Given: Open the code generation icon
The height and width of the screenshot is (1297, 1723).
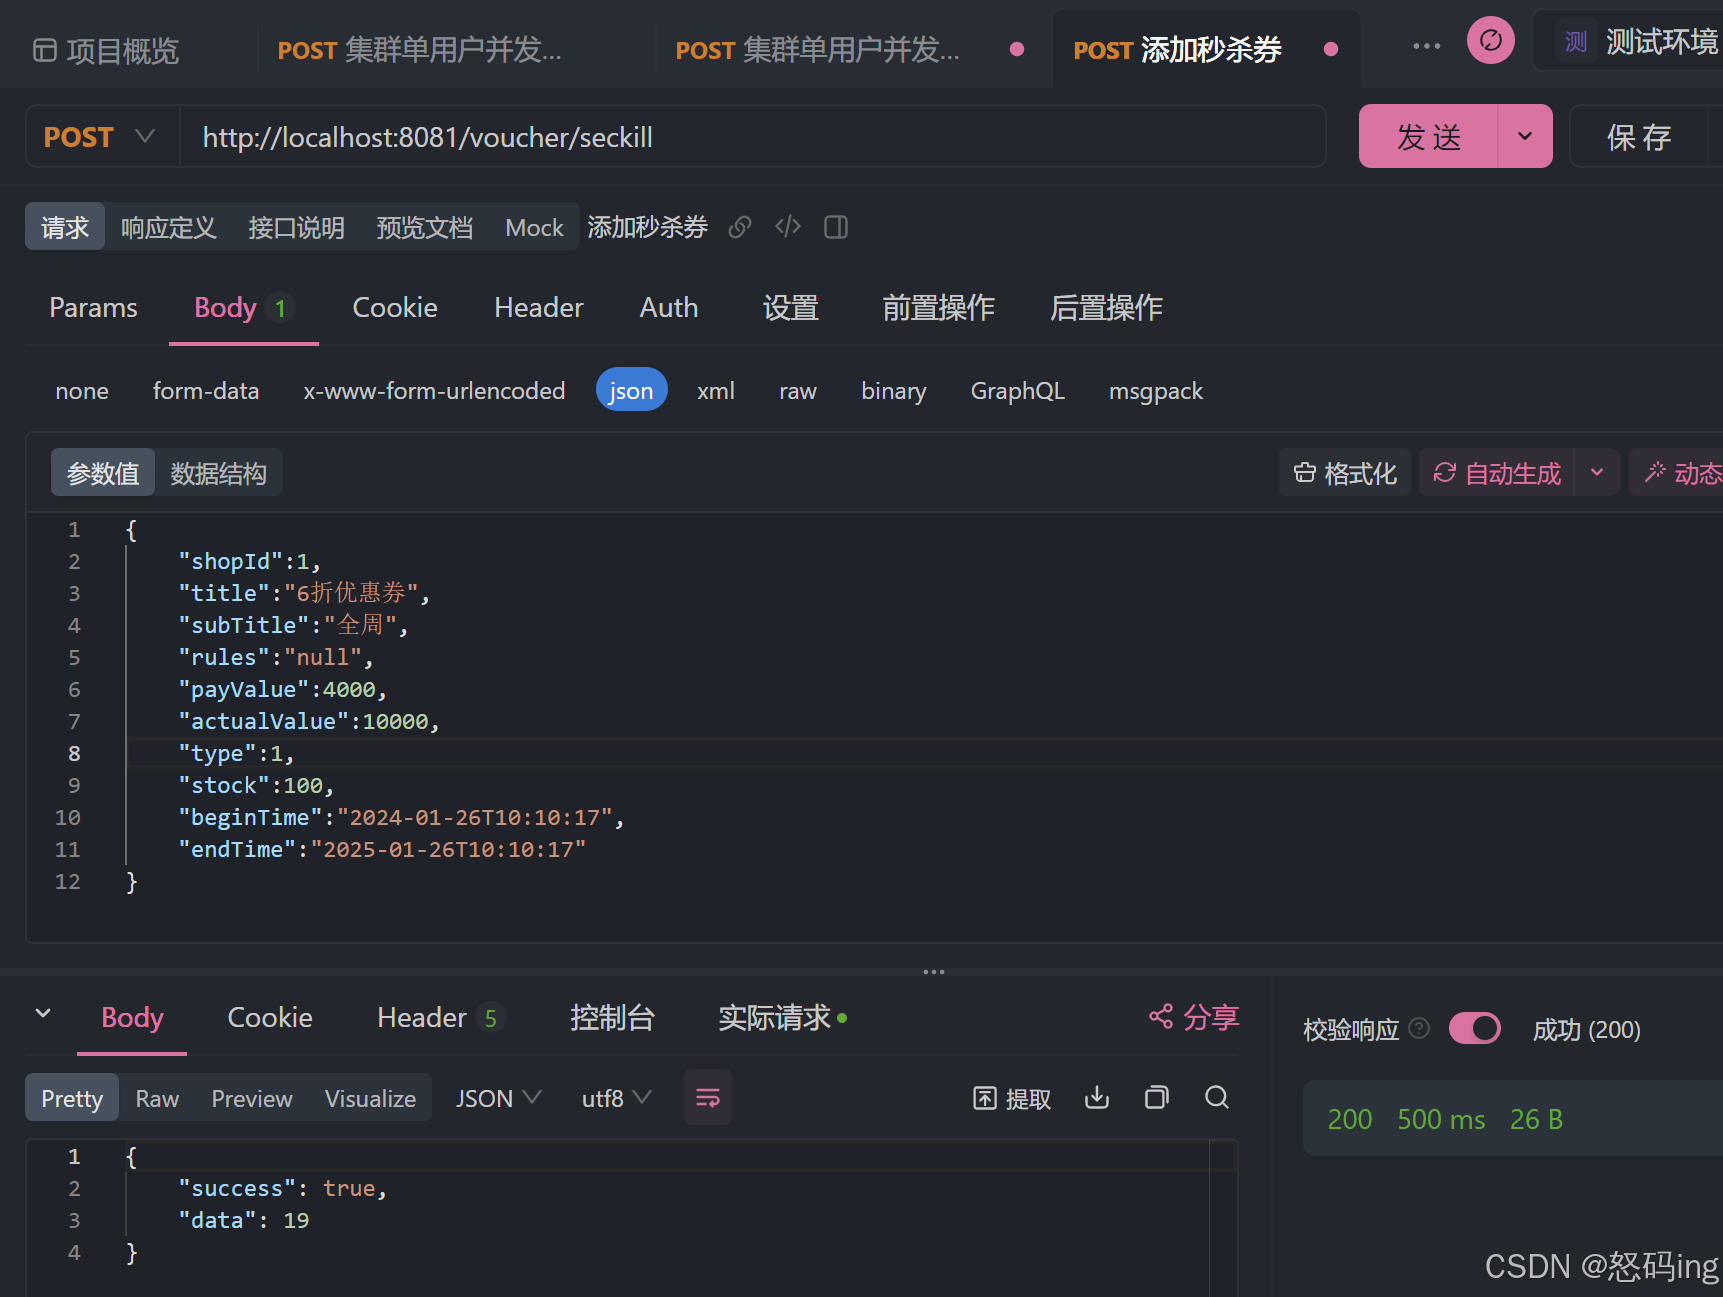Looking at the screenshot, I should pyautogui.click(x=788, y=227).
